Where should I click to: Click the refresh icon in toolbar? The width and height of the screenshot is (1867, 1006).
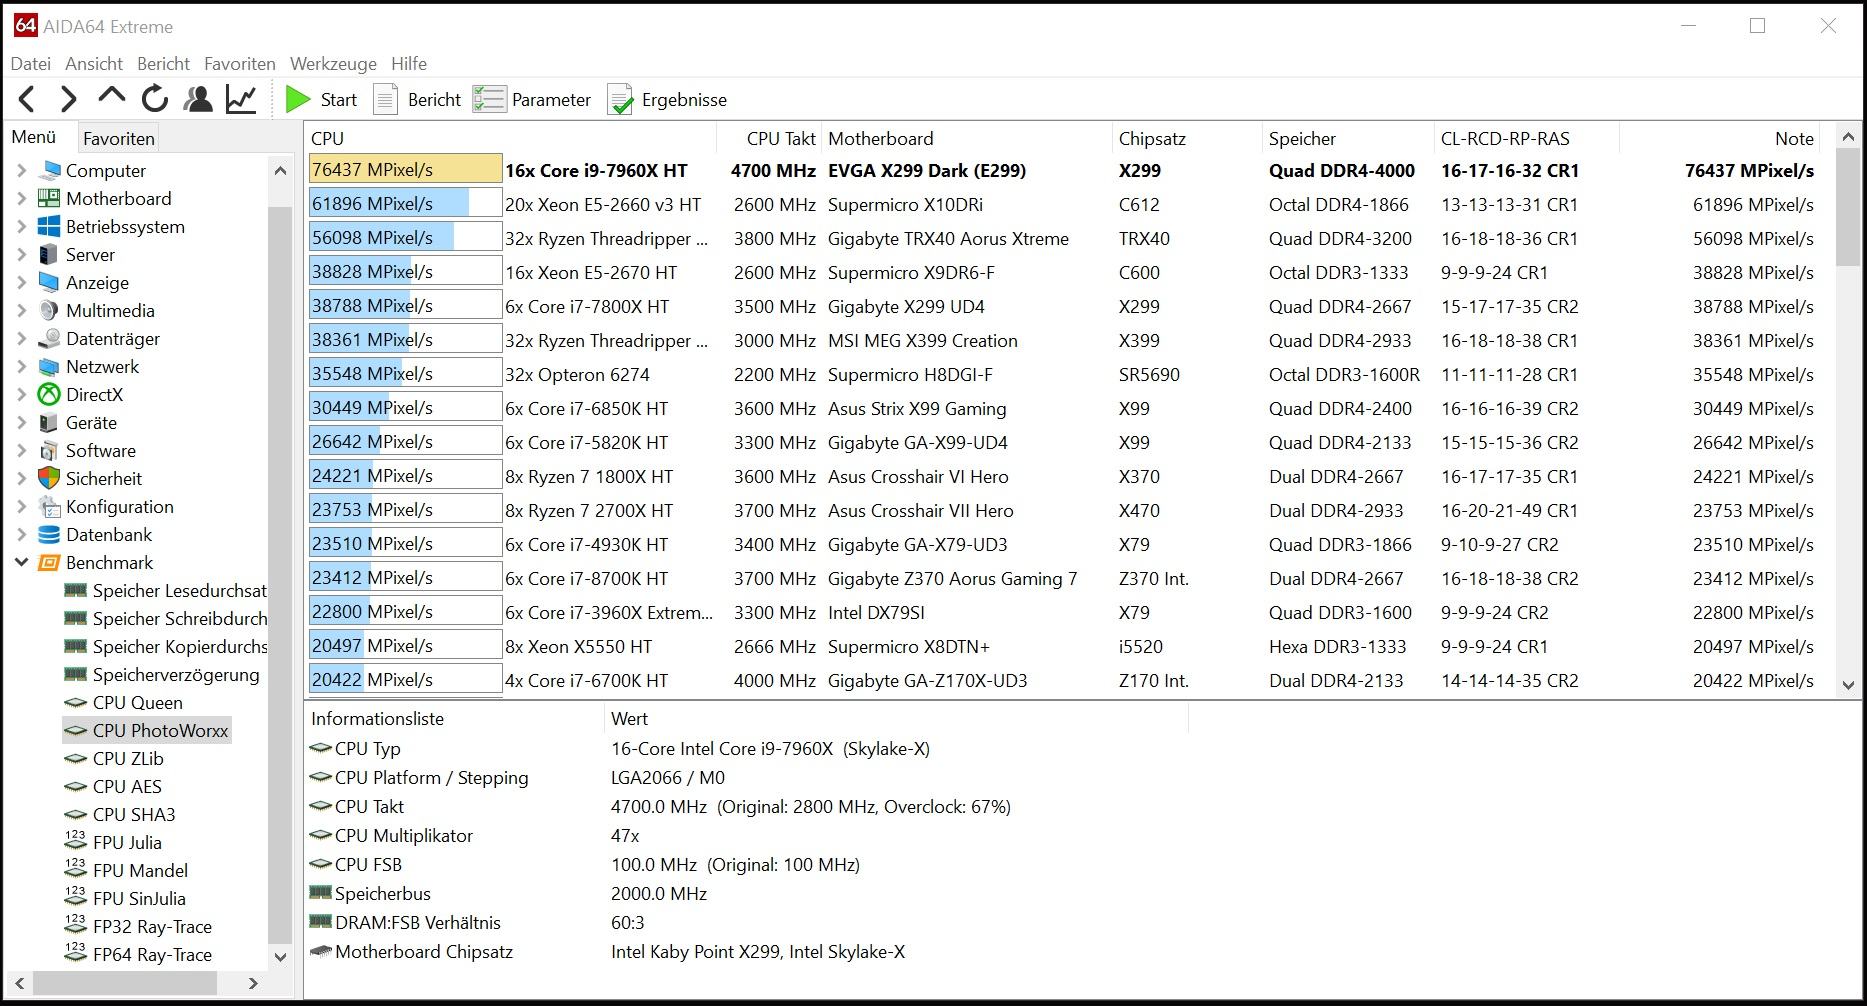click(x=154, y=99)
